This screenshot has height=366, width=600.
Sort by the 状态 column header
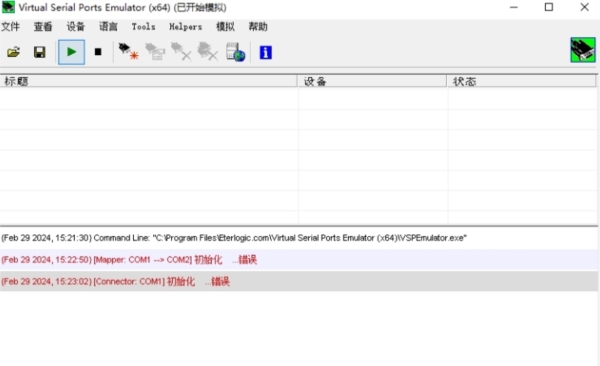522,81
